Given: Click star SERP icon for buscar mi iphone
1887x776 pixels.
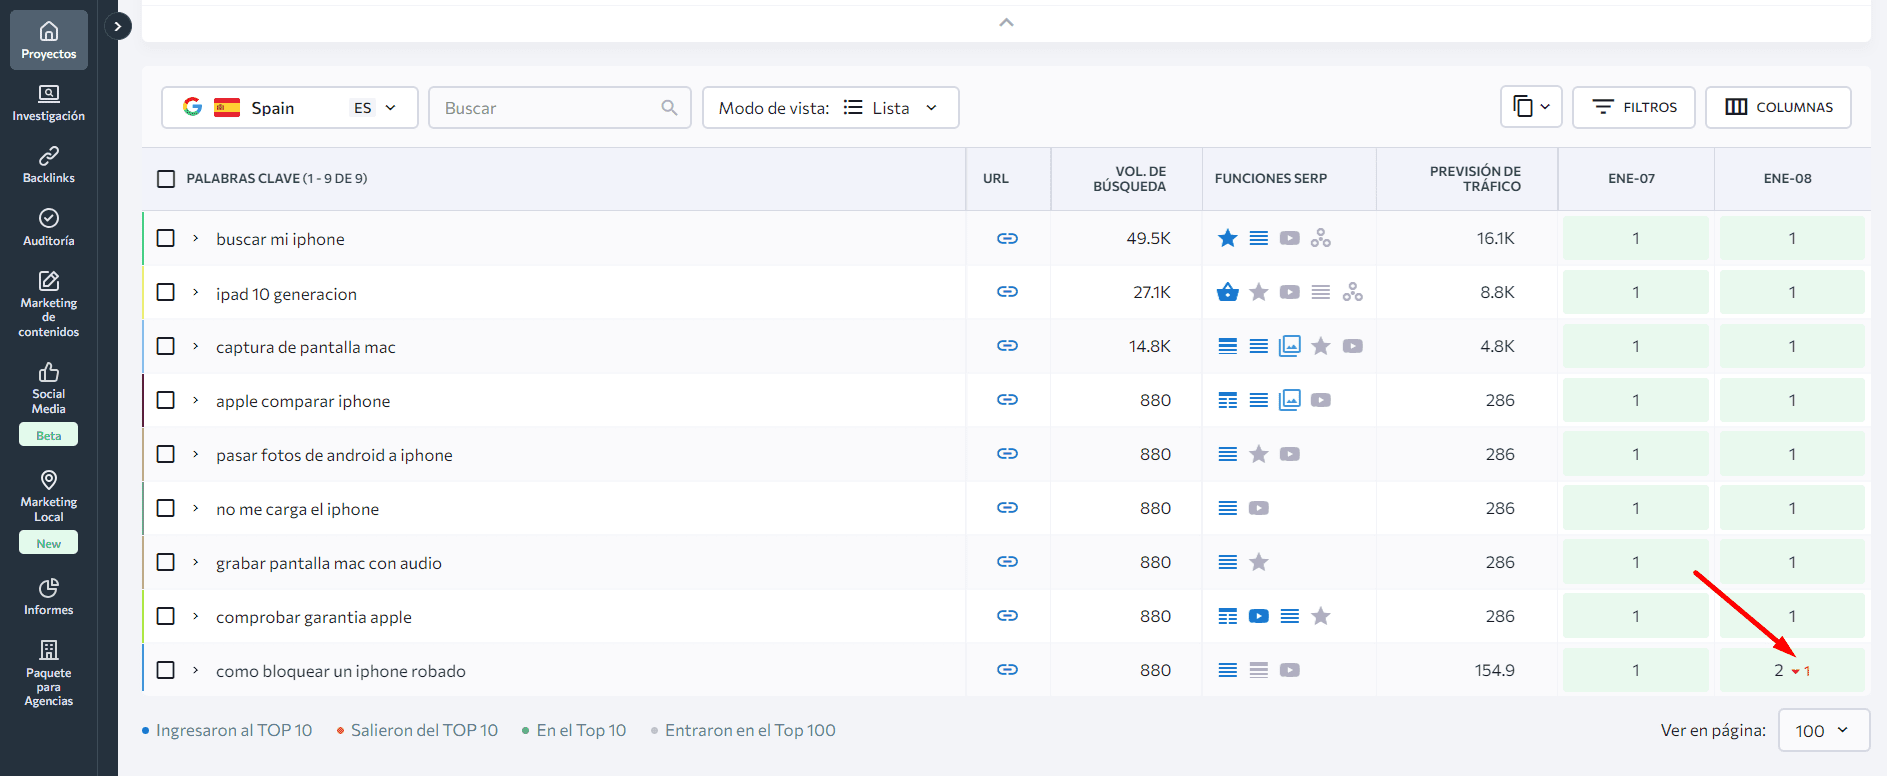Looking at the screenshot, I should click(1228, 238).
